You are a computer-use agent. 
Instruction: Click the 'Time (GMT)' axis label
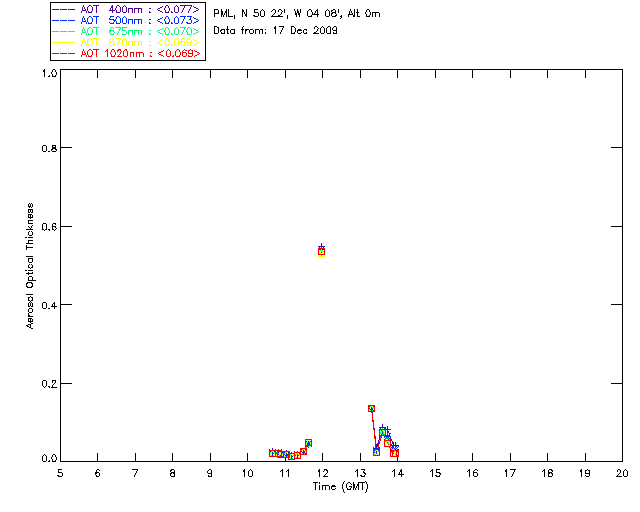click(340, 487)
